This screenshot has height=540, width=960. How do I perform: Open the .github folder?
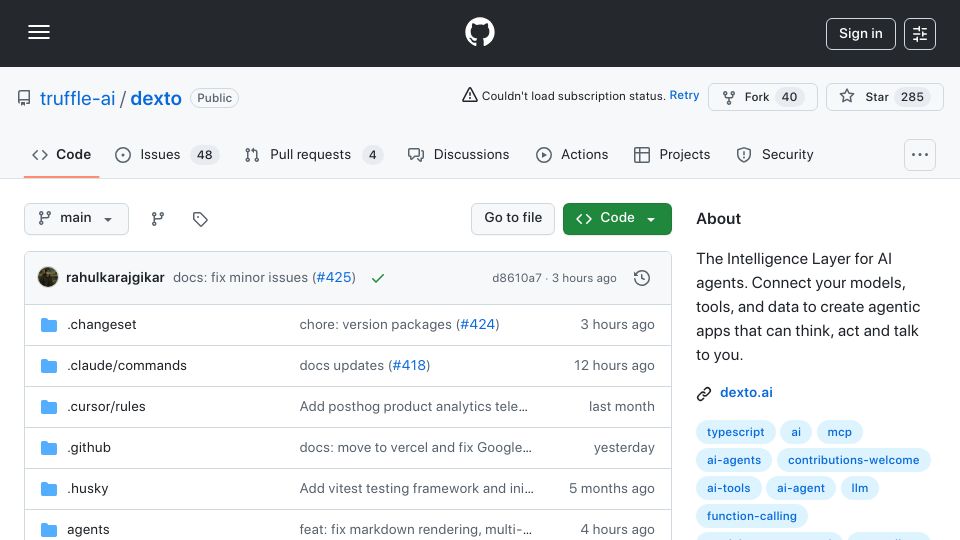pyautogui.click(x=89, y=448)
